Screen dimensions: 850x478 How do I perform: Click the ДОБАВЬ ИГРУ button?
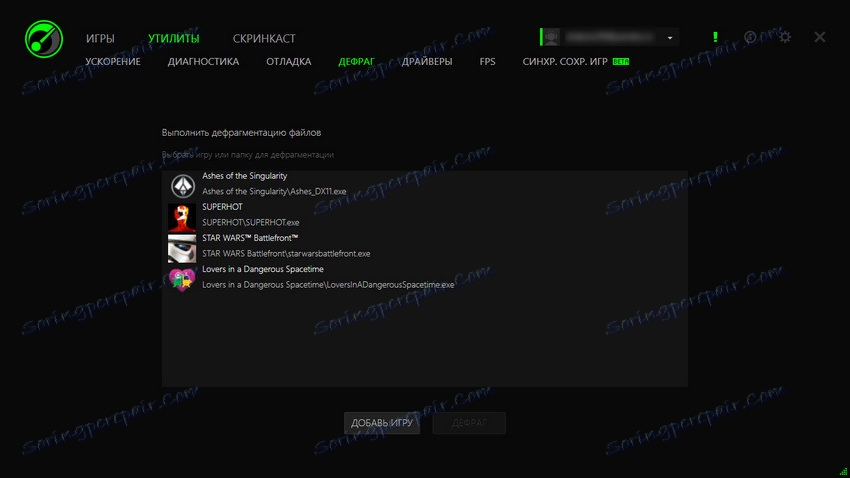pos(382,423)
